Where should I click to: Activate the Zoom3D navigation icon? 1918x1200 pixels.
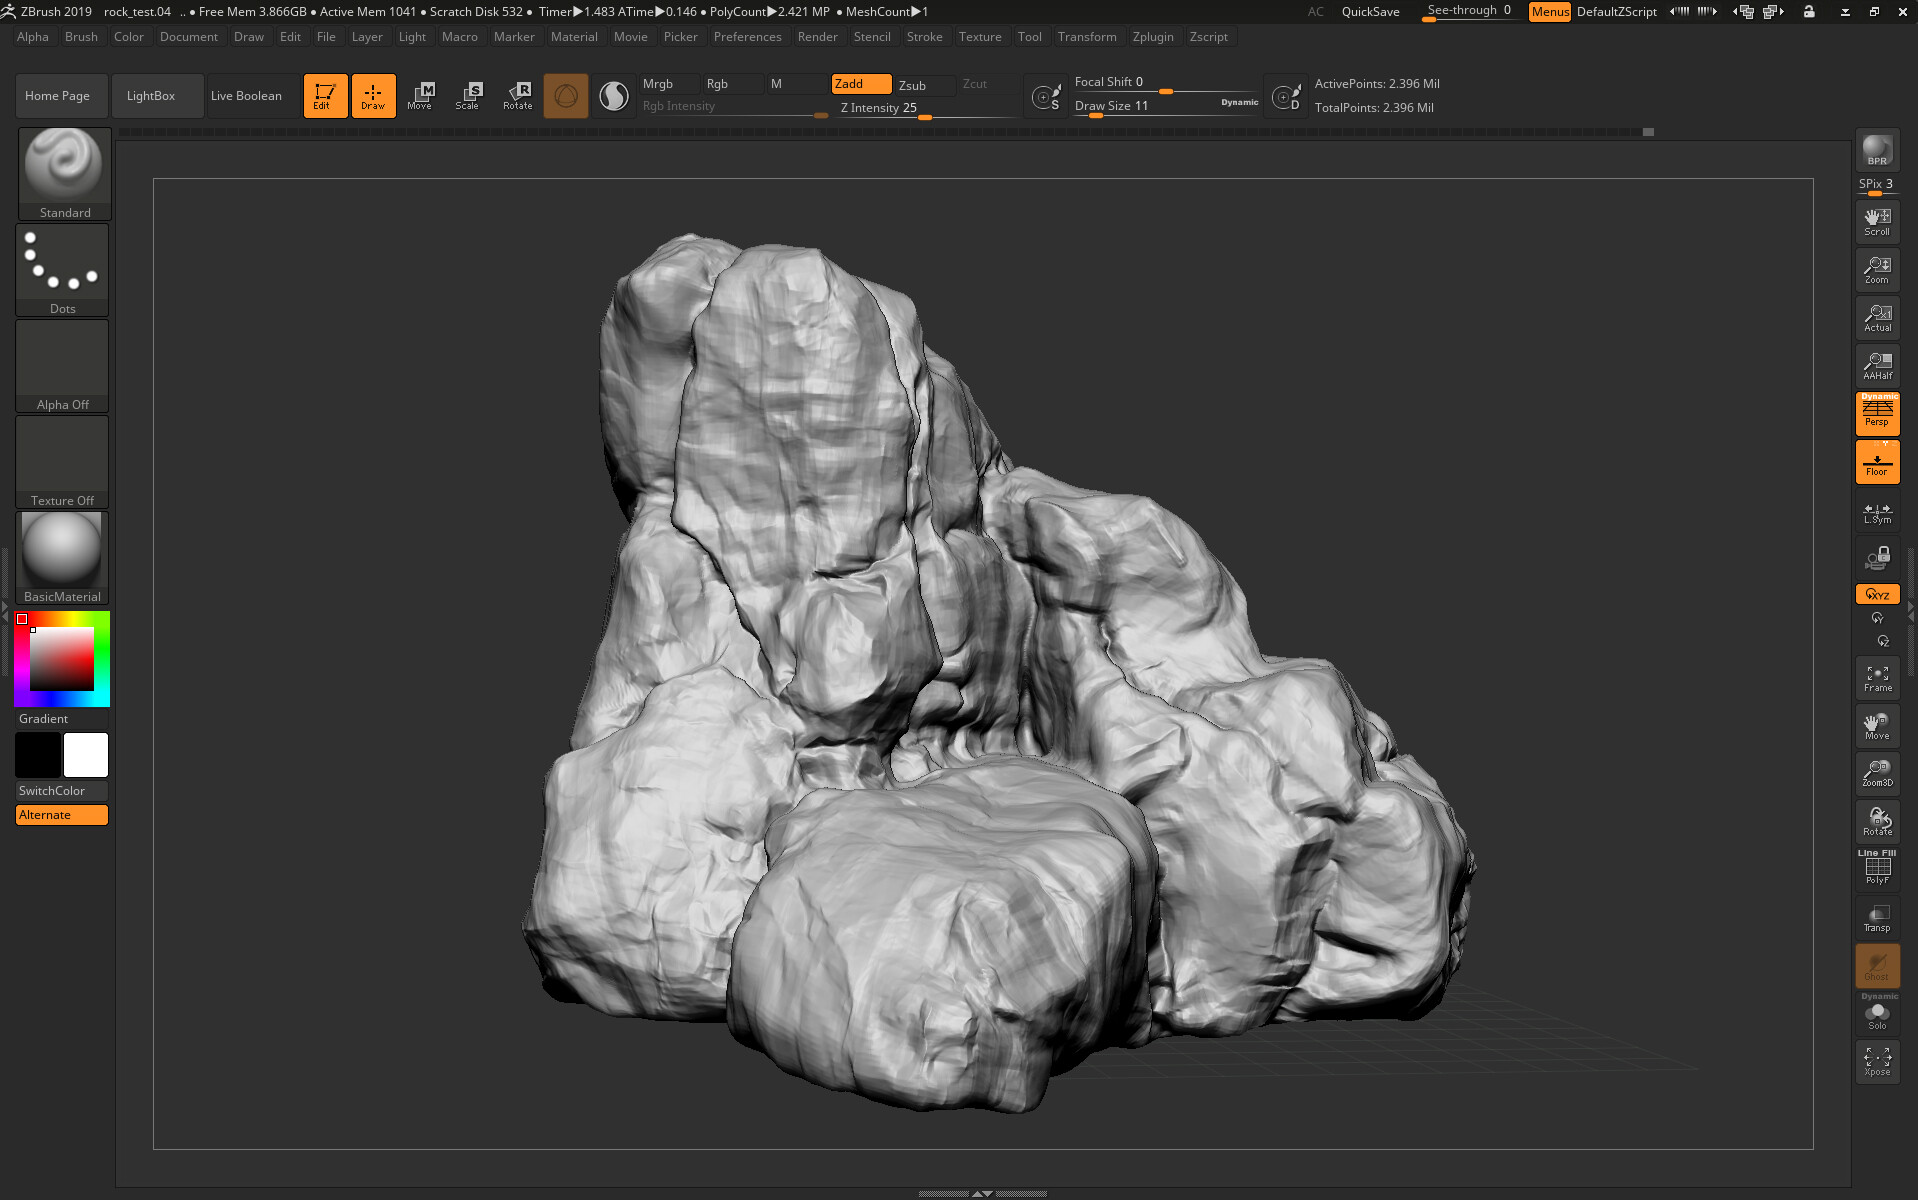pyautogui.click(x=1877, y=773)
